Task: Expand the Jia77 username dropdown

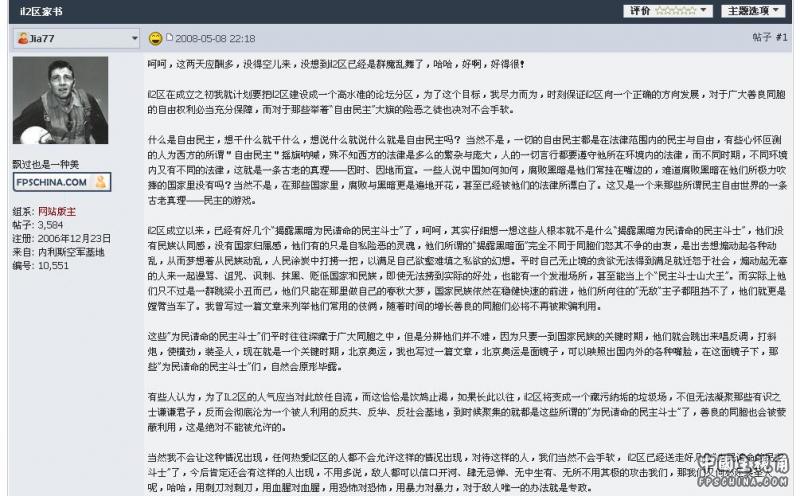Action: 135,38
